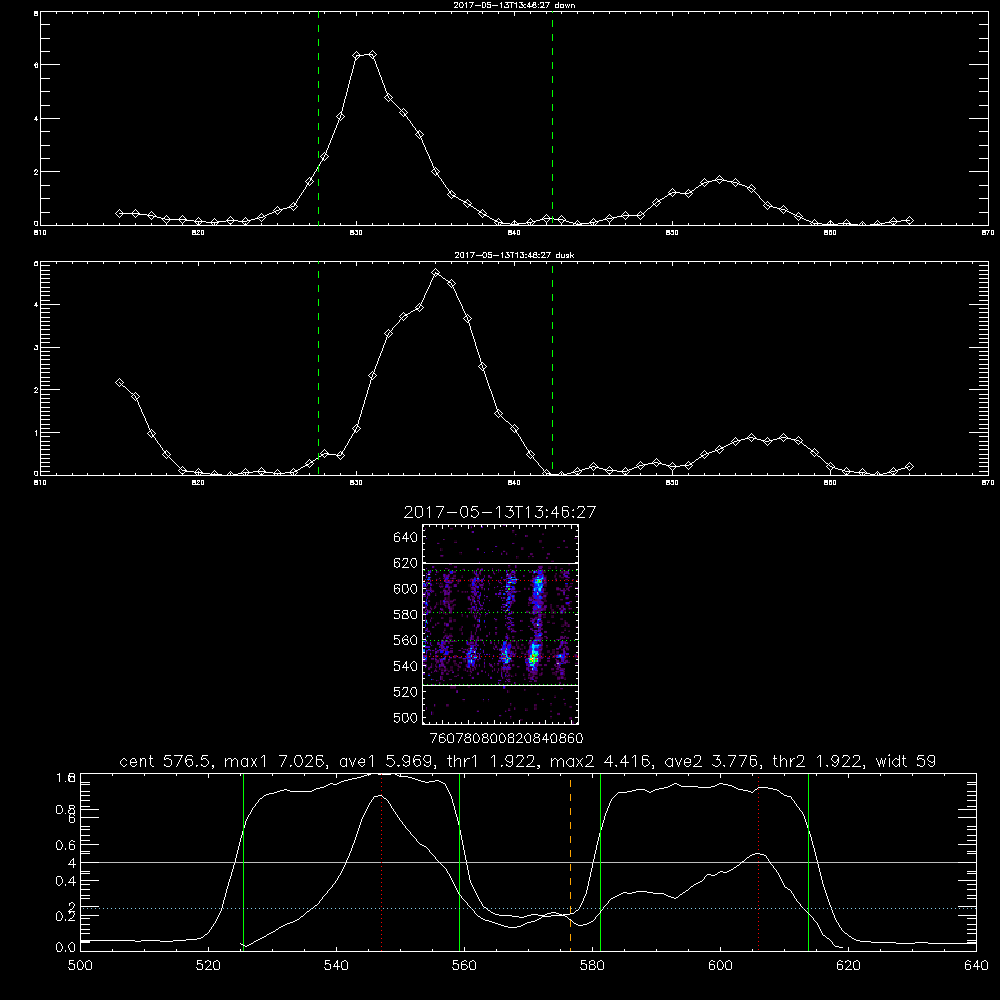Click the '2017-05-13T13:46:27 dawn' plot title
1000x1000 pixels.
coord(514,5)
